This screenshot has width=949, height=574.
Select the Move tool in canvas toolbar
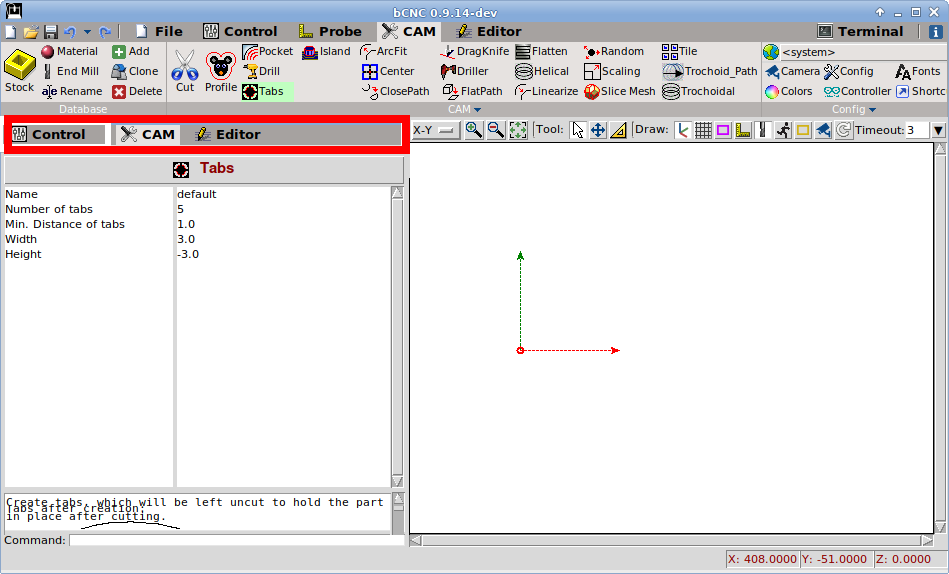coord(598,130)
